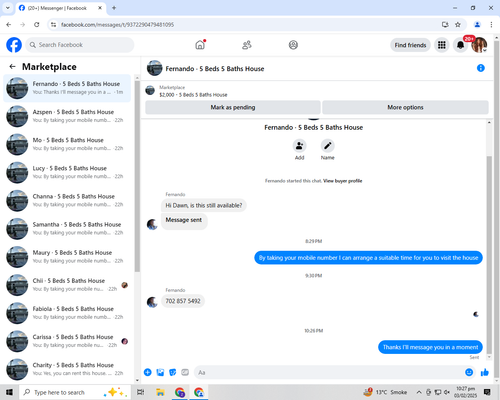Bookmark this page with the star icon

pyautogui.click(x=458, y=24)
